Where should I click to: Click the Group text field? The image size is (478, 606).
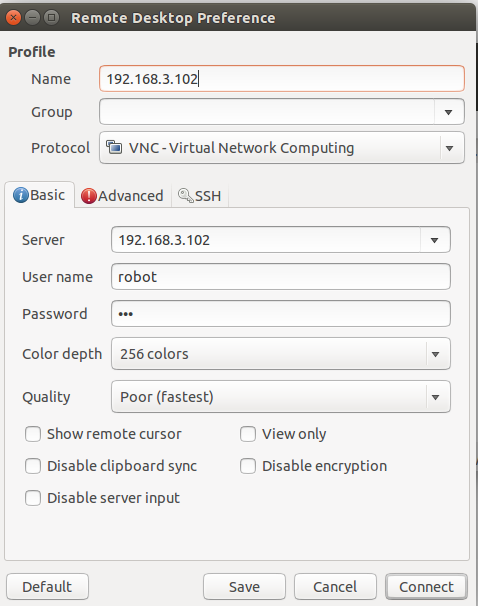[x=267, y=112]
